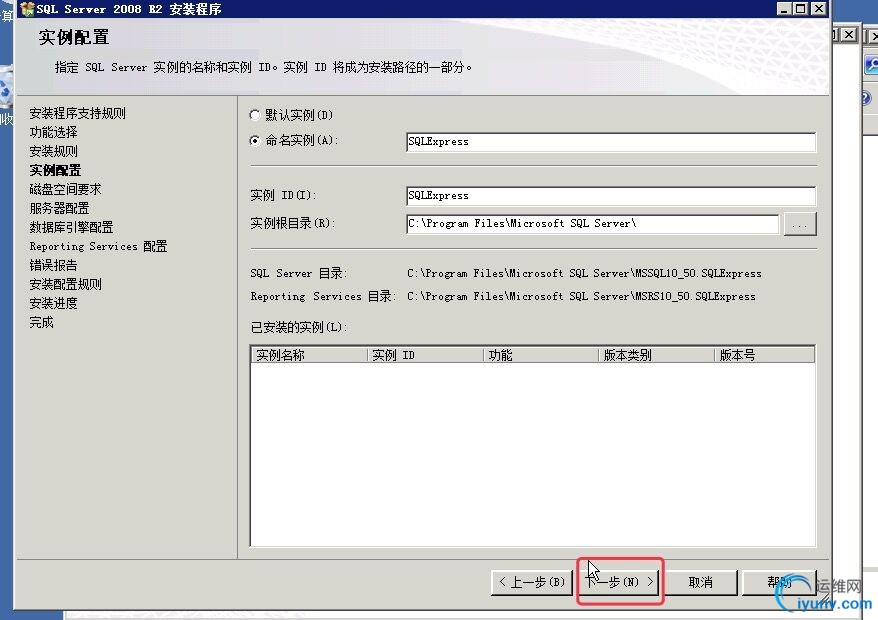Click the MSRS10_50.SQLExpress directory path text

pyautogui.click(x=581, y=296)
